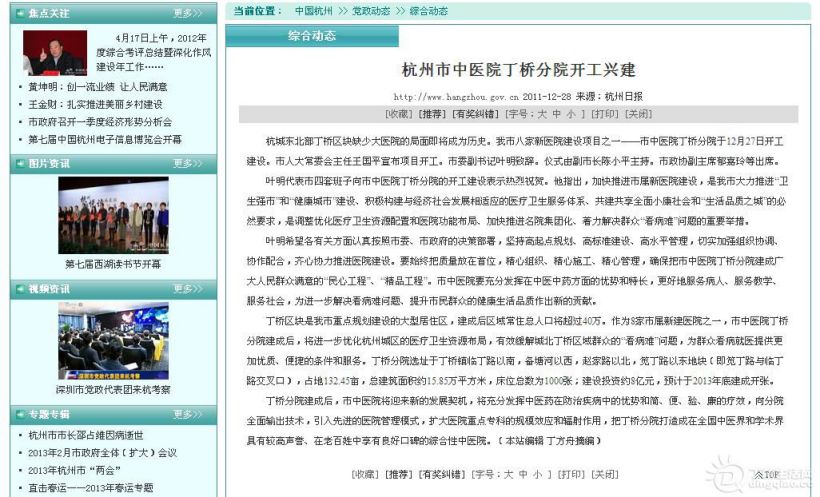Viewport: 820px width, 497px height.
Task: Go to 党政动态 in the breadcrumb
Action: coord(370,11)
